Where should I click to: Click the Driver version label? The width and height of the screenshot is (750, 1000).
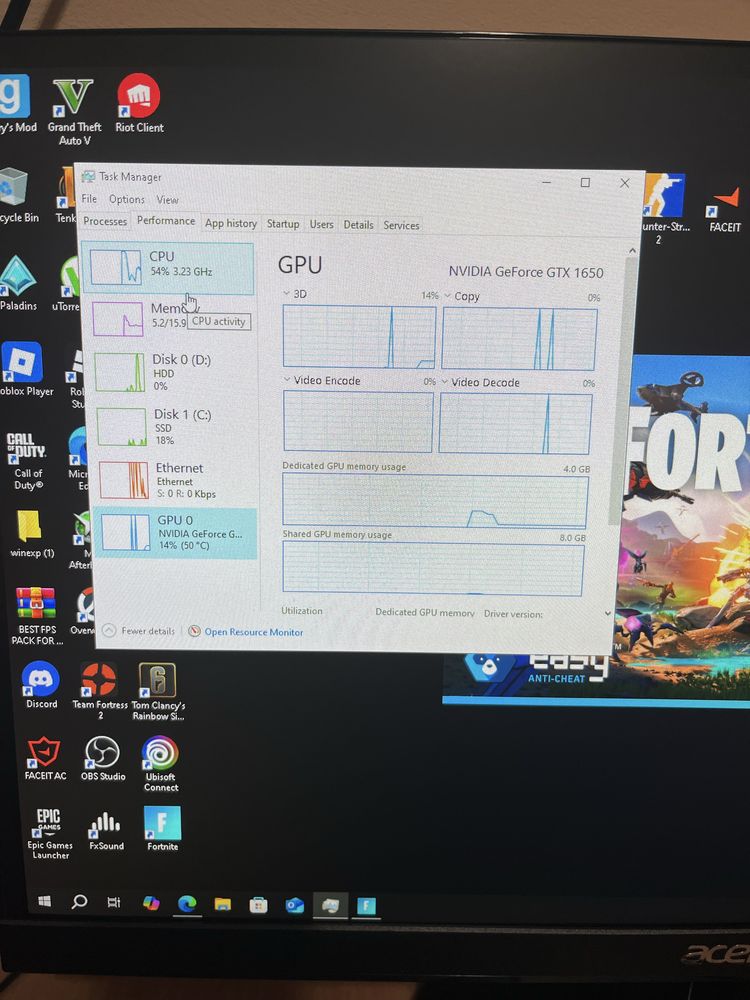click(x=513, y=614)
